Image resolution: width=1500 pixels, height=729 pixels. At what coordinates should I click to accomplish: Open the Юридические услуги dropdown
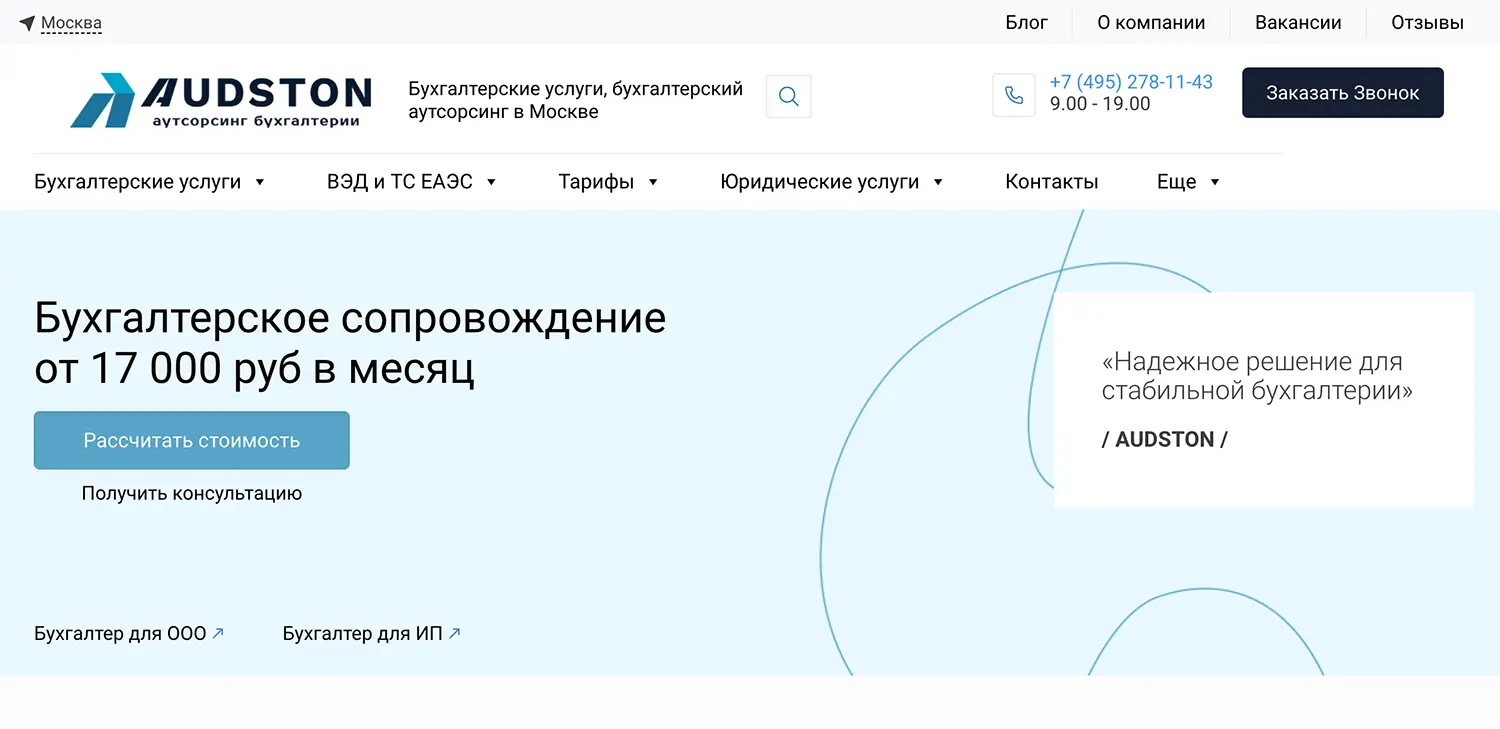831,182
